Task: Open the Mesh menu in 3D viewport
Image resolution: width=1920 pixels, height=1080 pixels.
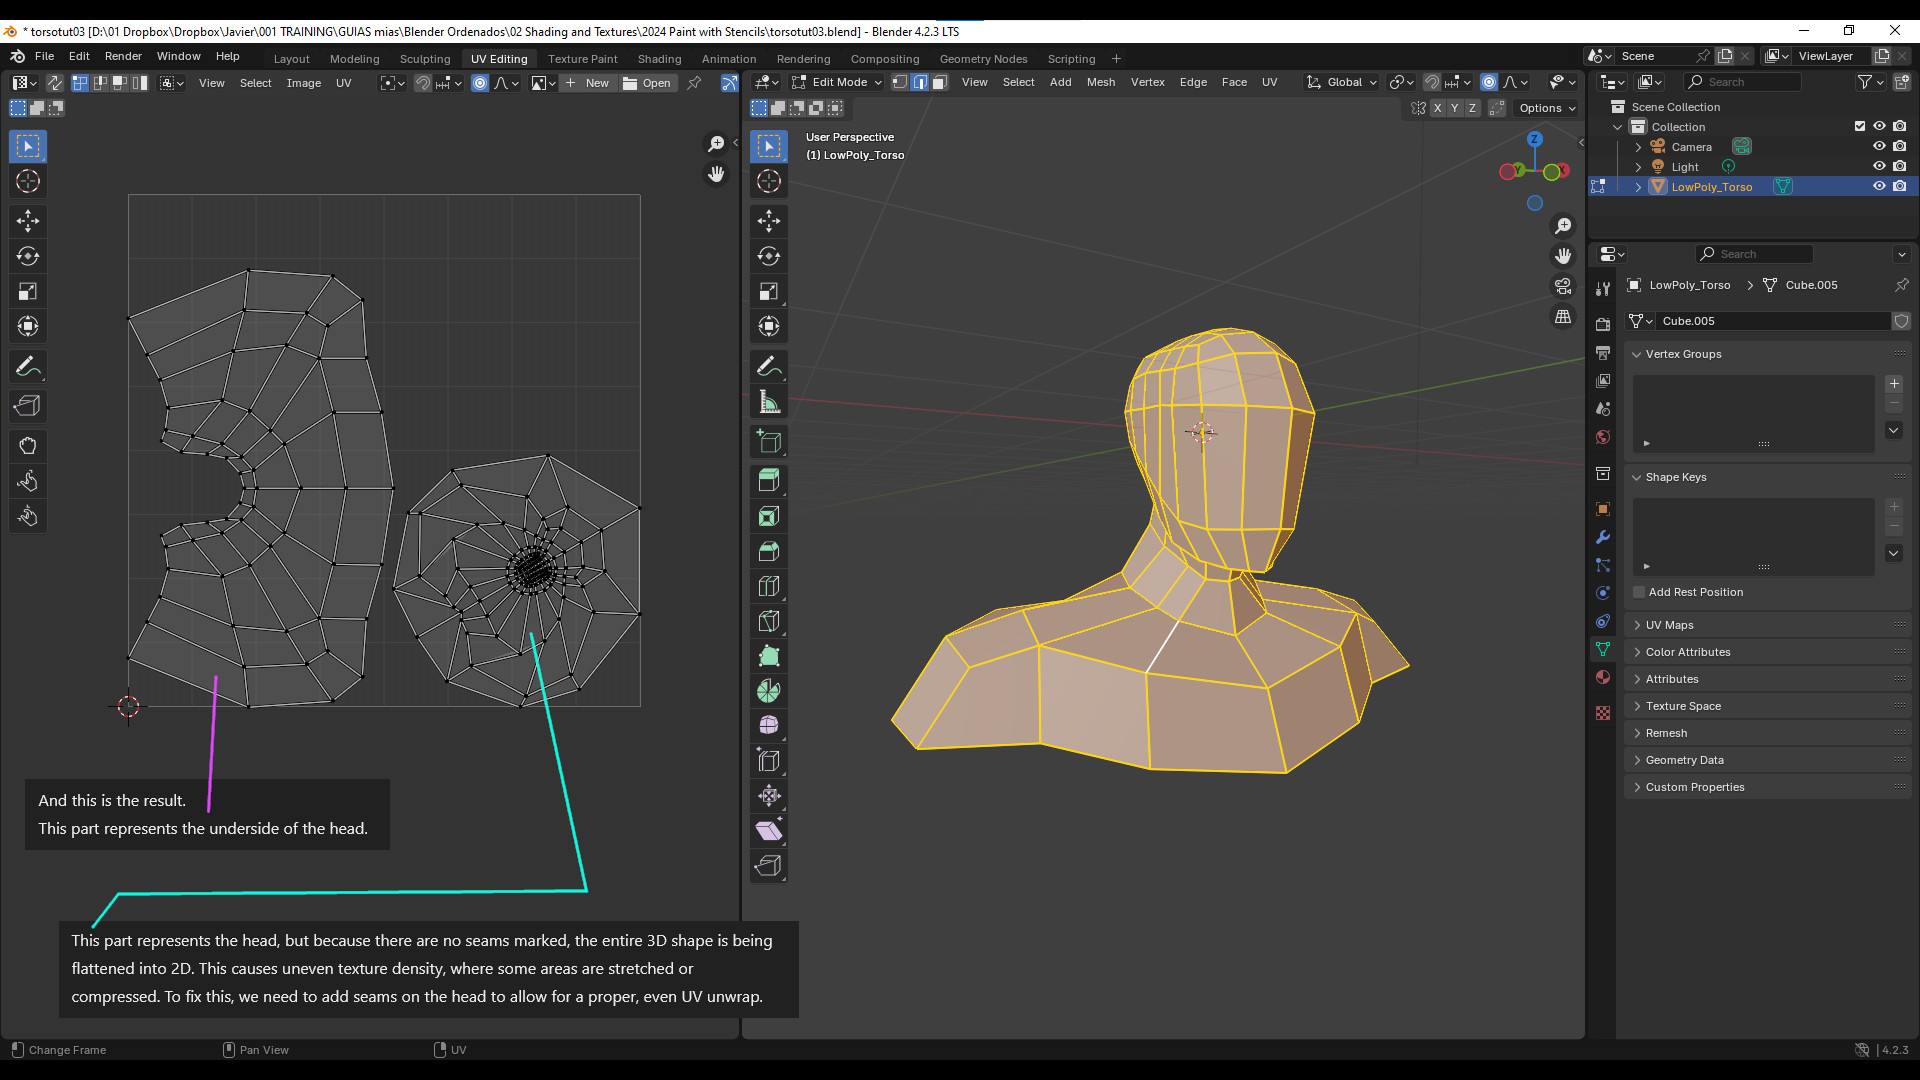Action: (x=1100, y=82)
